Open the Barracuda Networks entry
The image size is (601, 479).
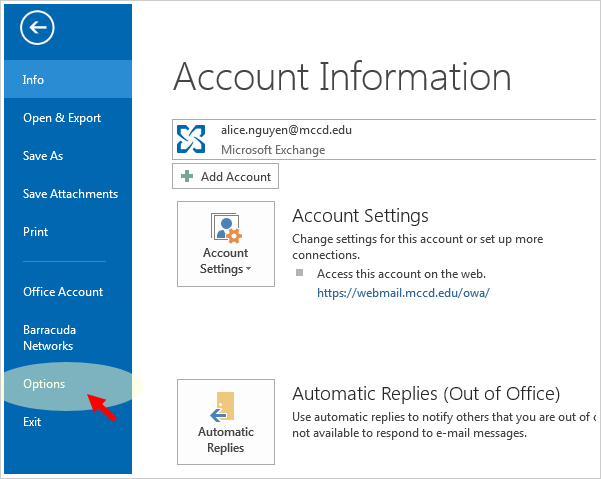(49, 338)
